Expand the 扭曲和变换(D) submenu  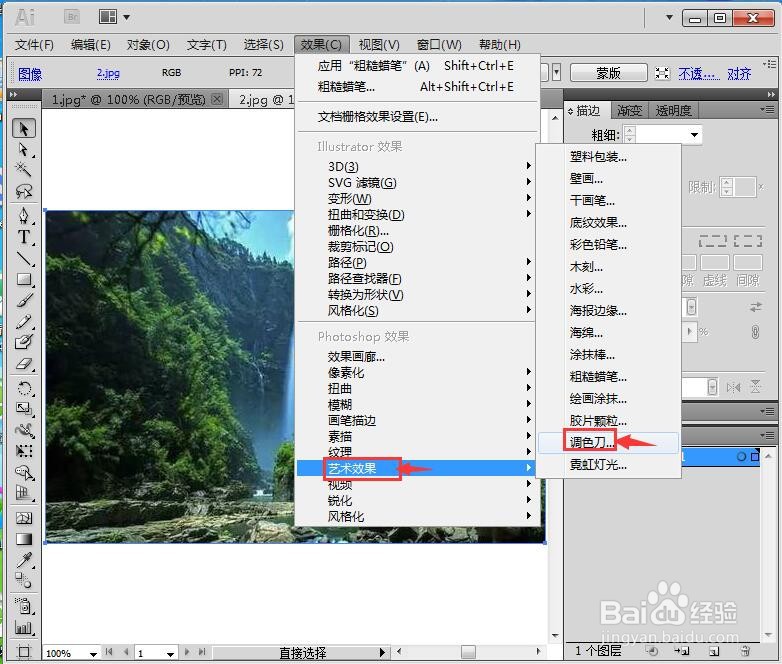(x=418, y=215)
